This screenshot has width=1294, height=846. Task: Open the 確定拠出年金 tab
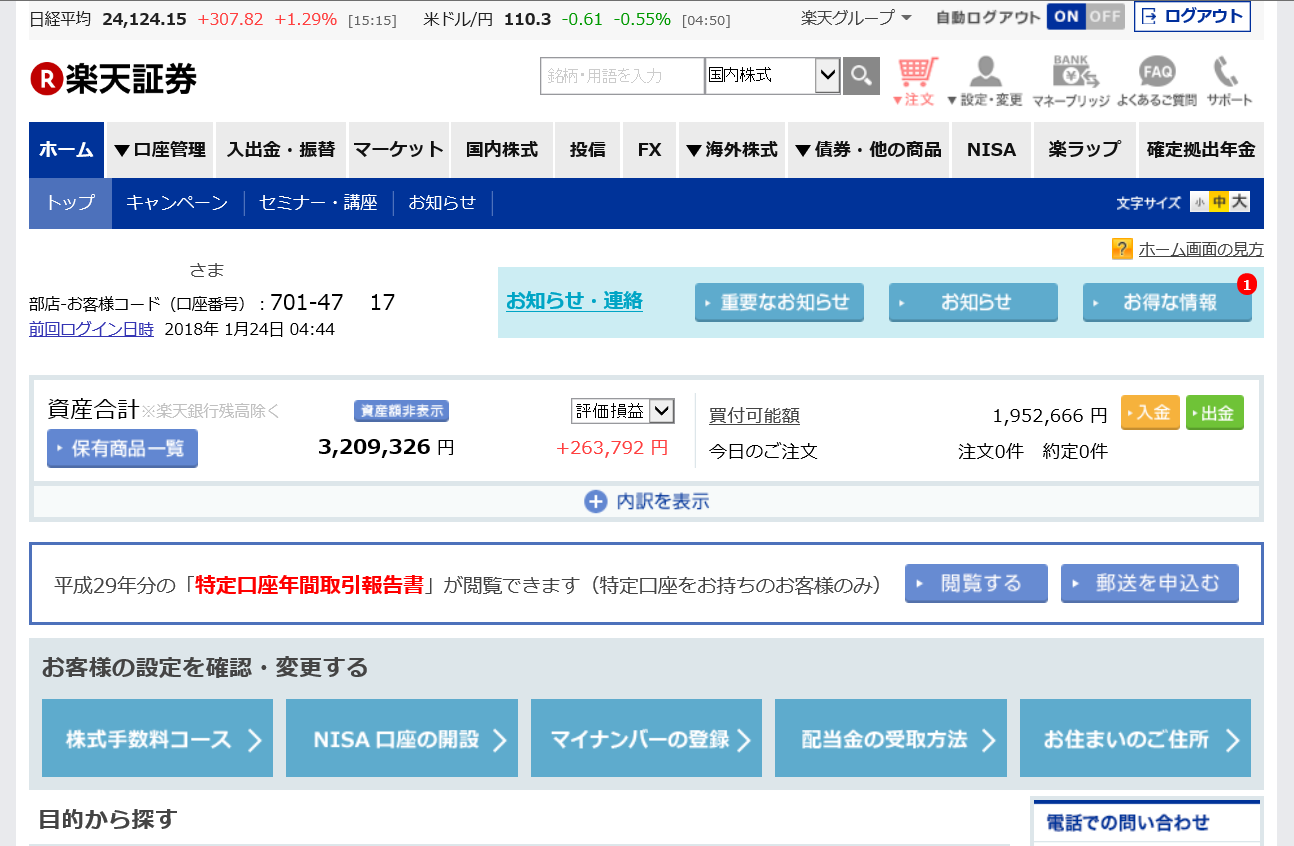(x=1201, y=150)
